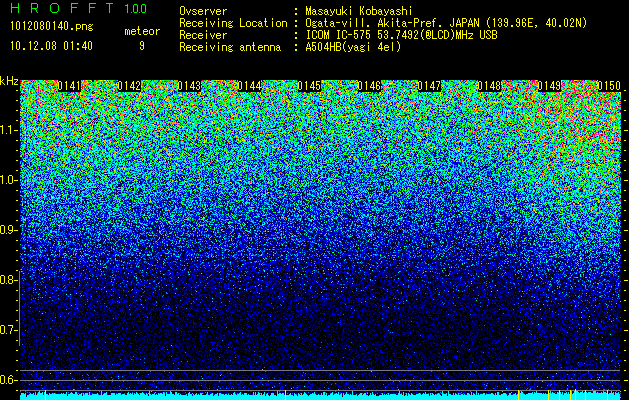Screen dimensions: 629x400
Task: Click the HROFFT 1.0.0 title text
Action: pyautogui.click(x=79, y=8)
